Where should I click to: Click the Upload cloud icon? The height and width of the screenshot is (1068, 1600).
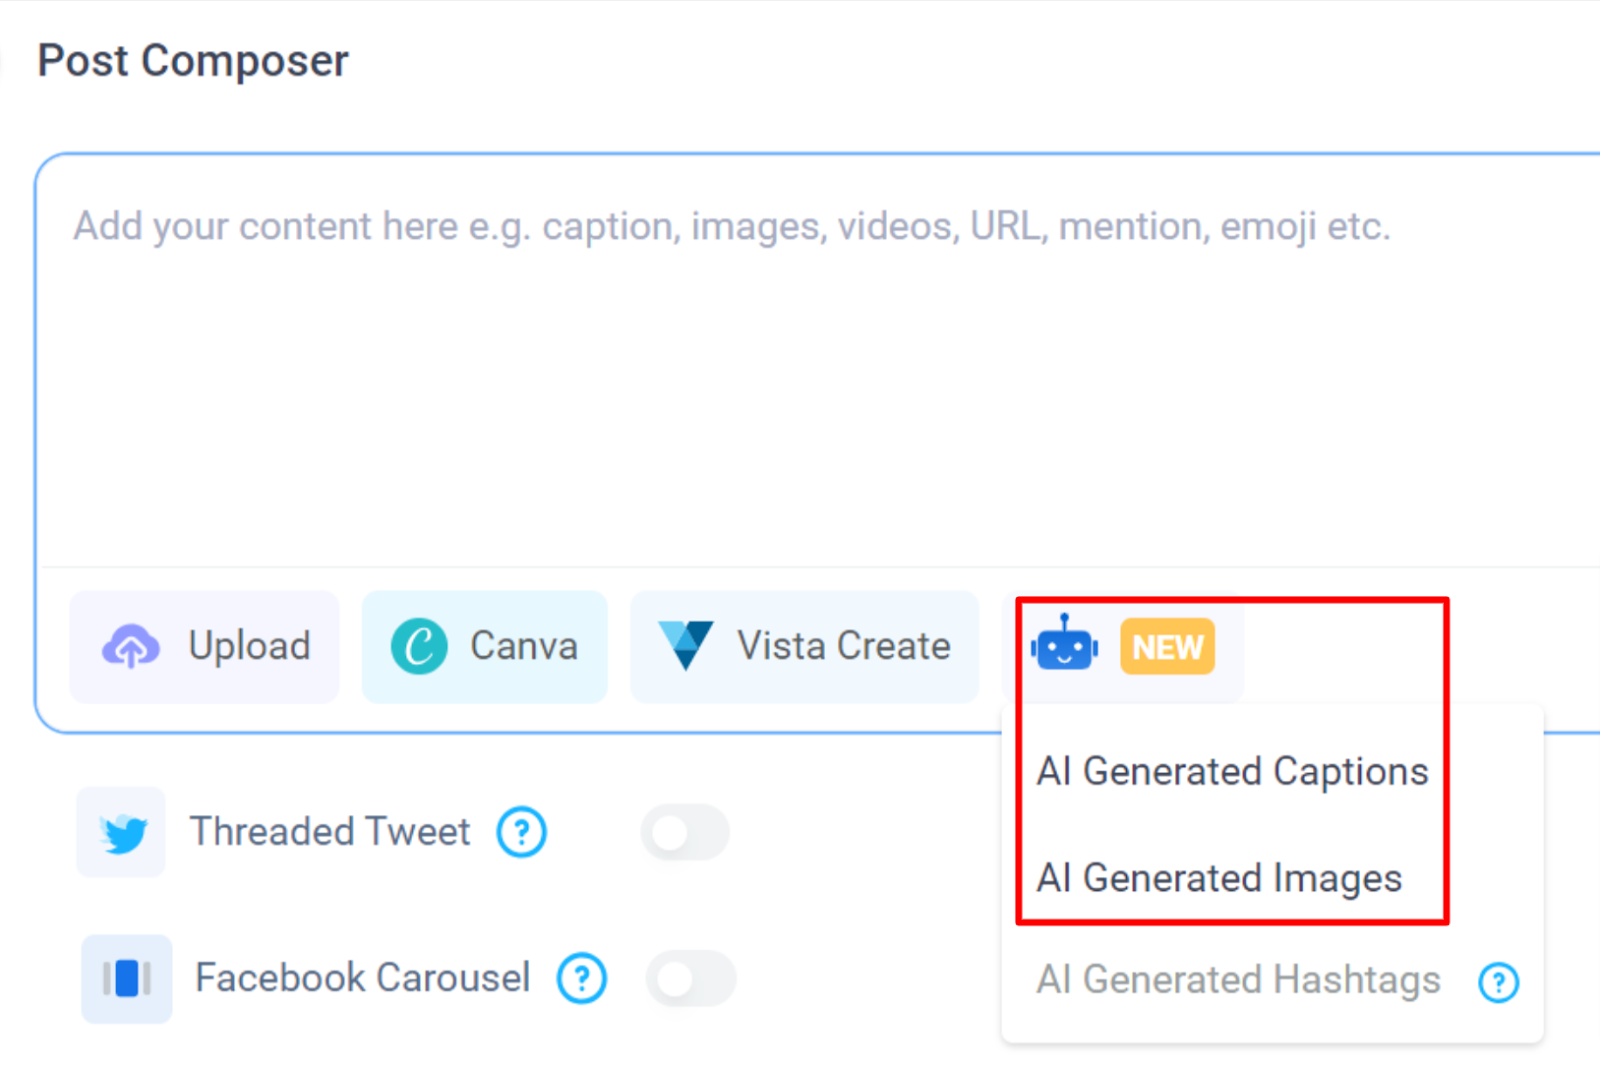(130, 646)
